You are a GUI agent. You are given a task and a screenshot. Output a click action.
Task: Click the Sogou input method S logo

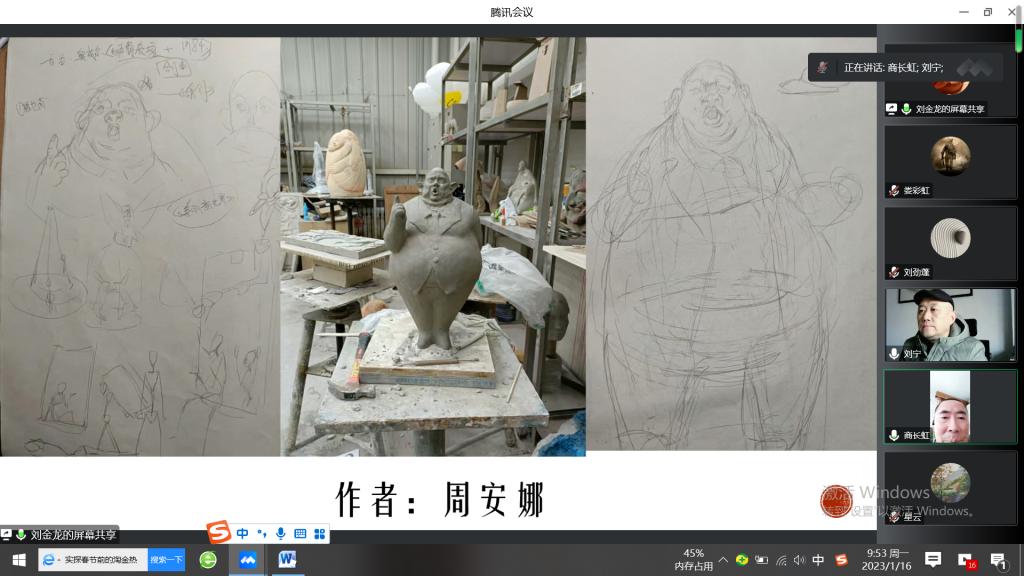(219, 533)
